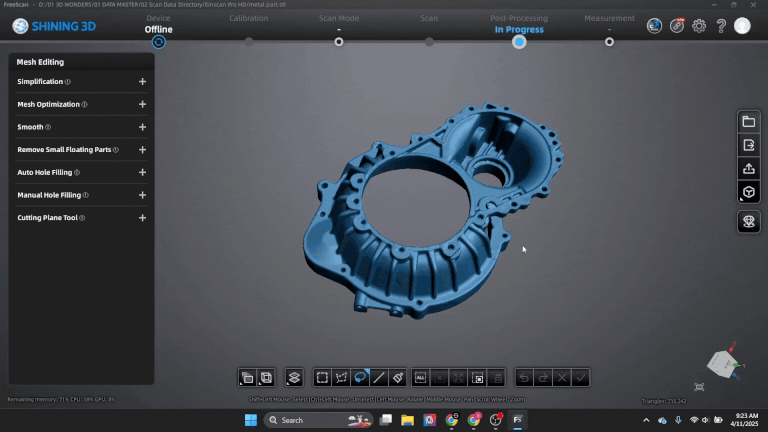Click the Select All icon

[x=421, y=378]
